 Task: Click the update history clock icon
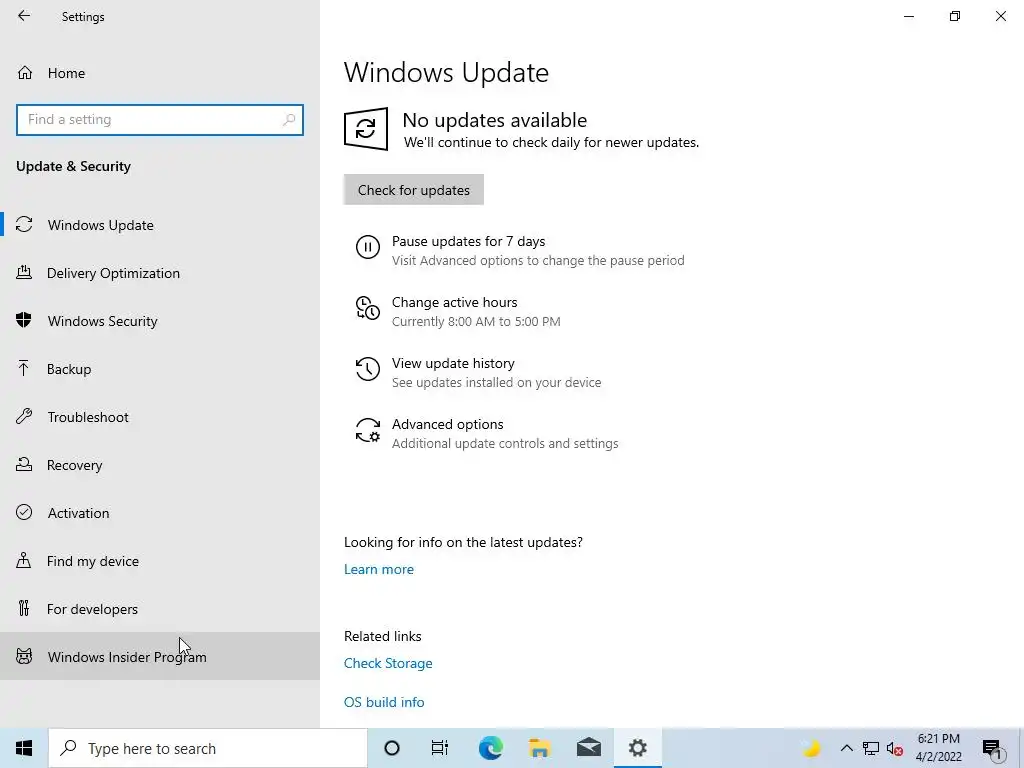[368, 369]
